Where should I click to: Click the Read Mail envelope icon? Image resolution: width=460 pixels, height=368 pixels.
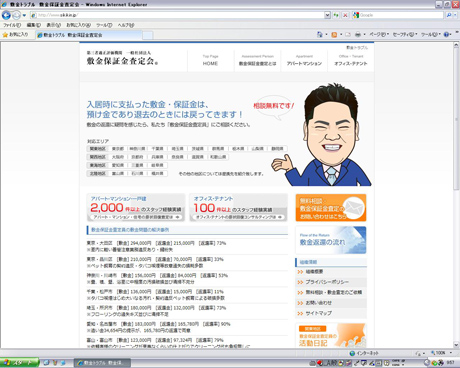tap(348, 34)
